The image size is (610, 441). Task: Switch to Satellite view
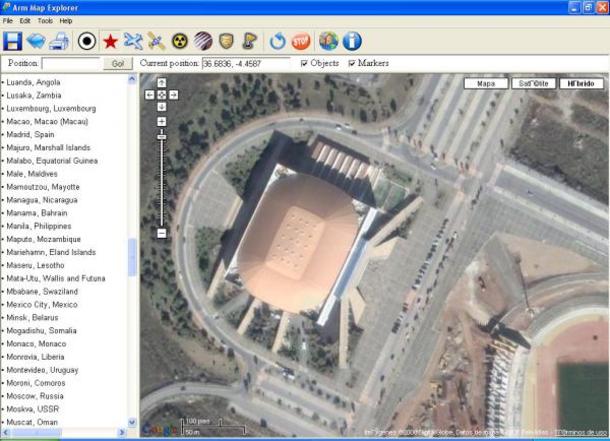click(533, 83)
